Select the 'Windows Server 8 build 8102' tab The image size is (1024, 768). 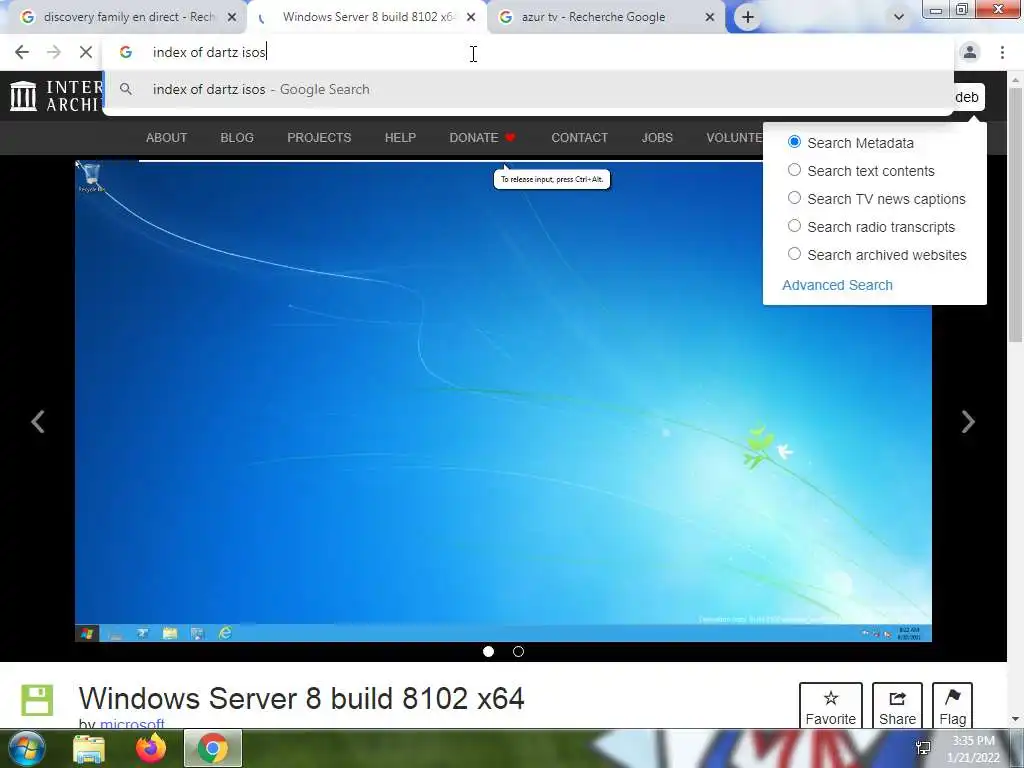pyautogui.click(x=367, y=17)
